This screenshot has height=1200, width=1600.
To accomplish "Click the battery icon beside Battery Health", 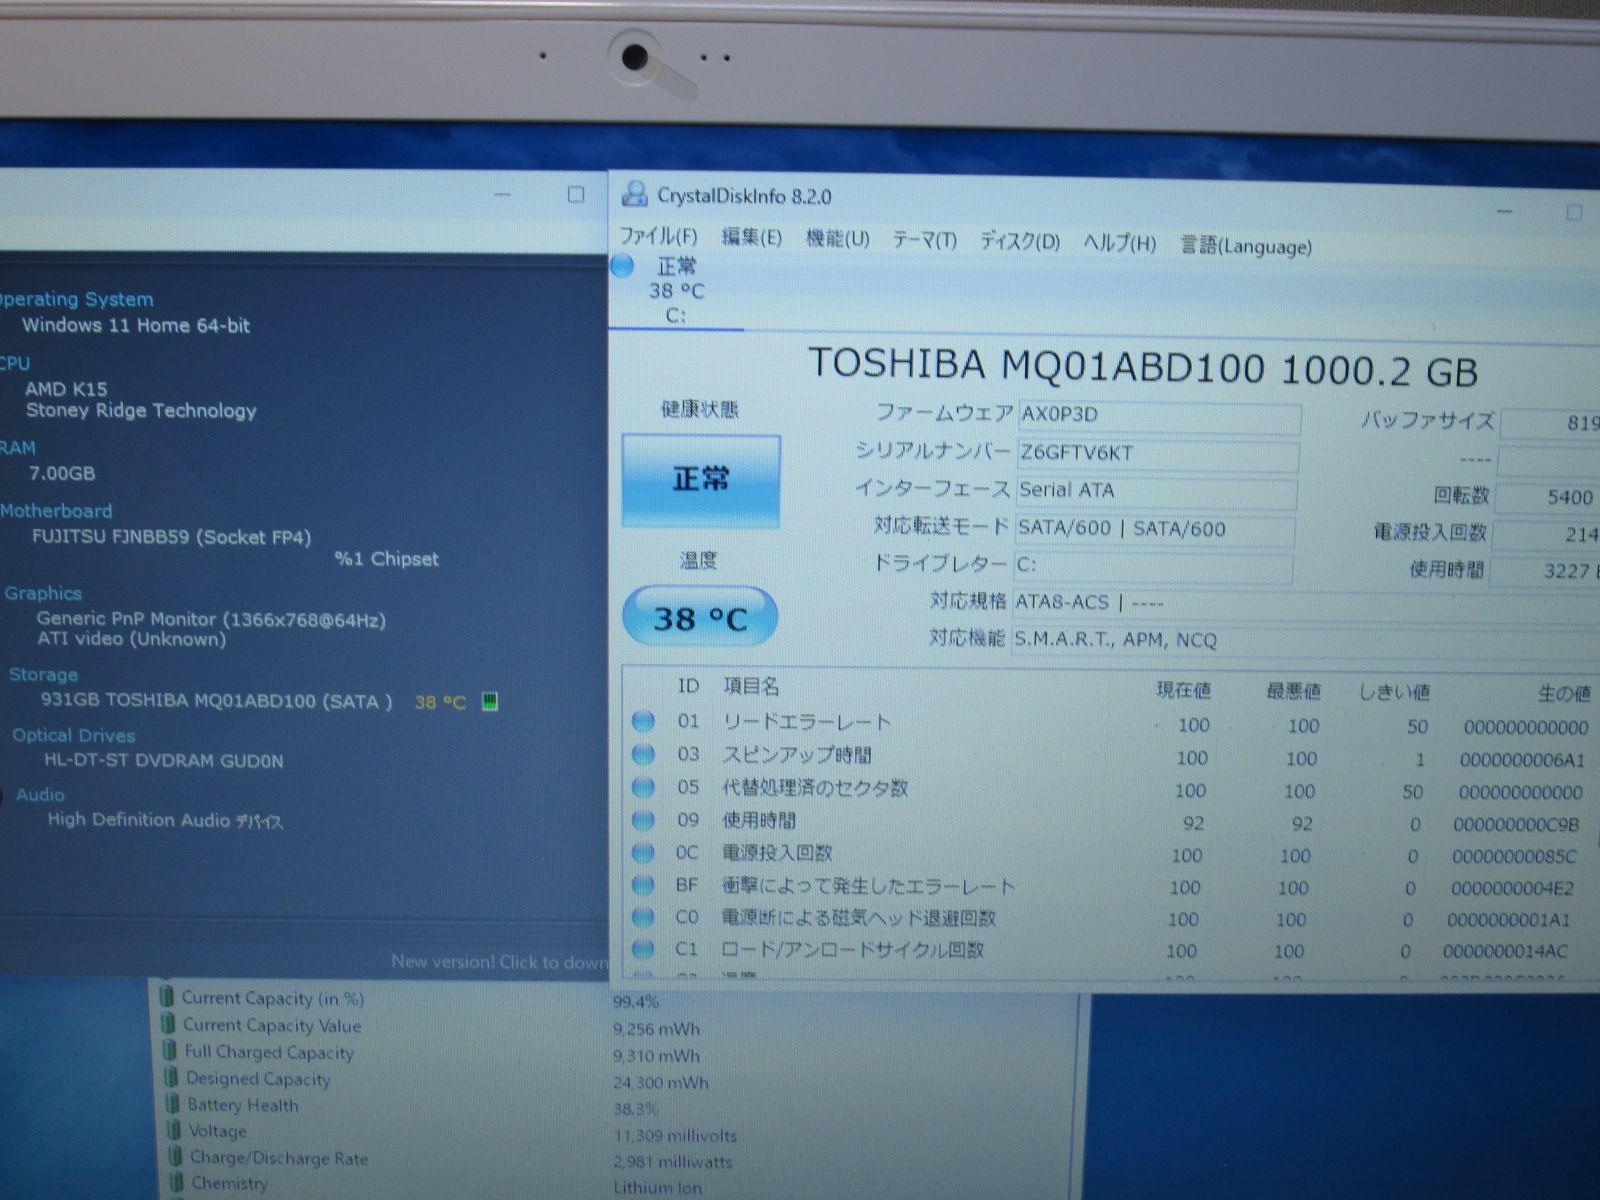I will coord(174,1104).
